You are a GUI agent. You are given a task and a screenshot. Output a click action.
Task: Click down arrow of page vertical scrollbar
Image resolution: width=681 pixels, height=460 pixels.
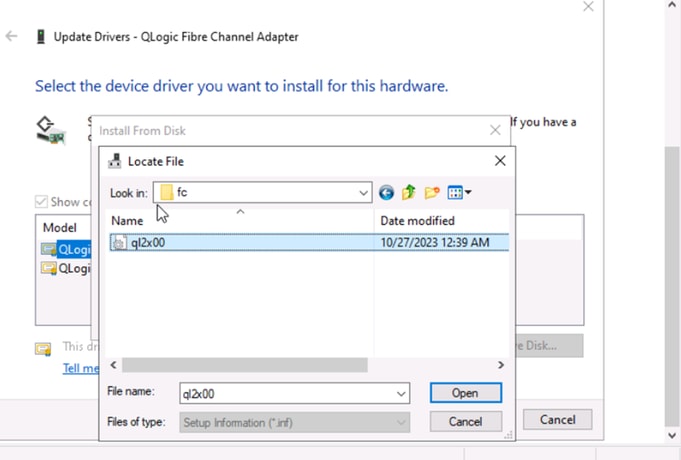point(672,435)
